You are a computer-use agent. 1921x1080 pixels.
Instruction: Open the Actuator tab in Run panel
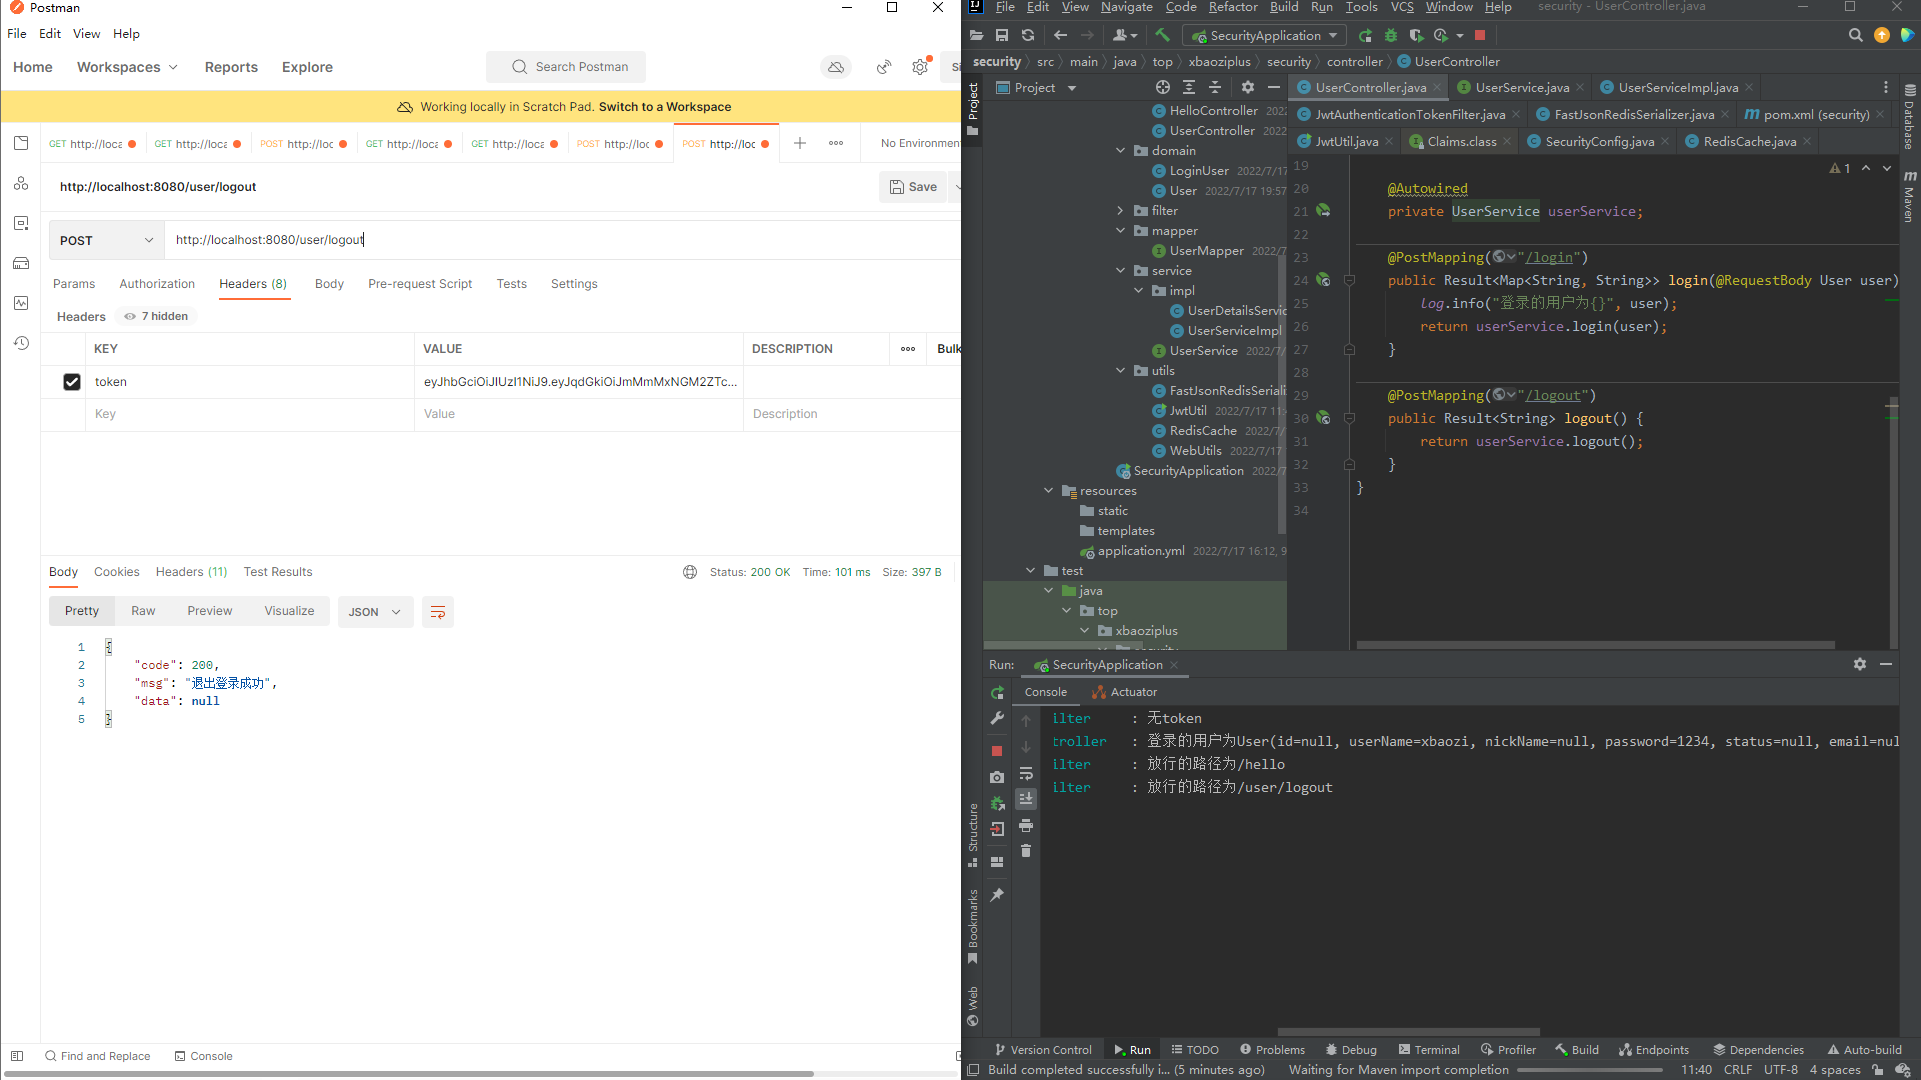point(1124,692)
